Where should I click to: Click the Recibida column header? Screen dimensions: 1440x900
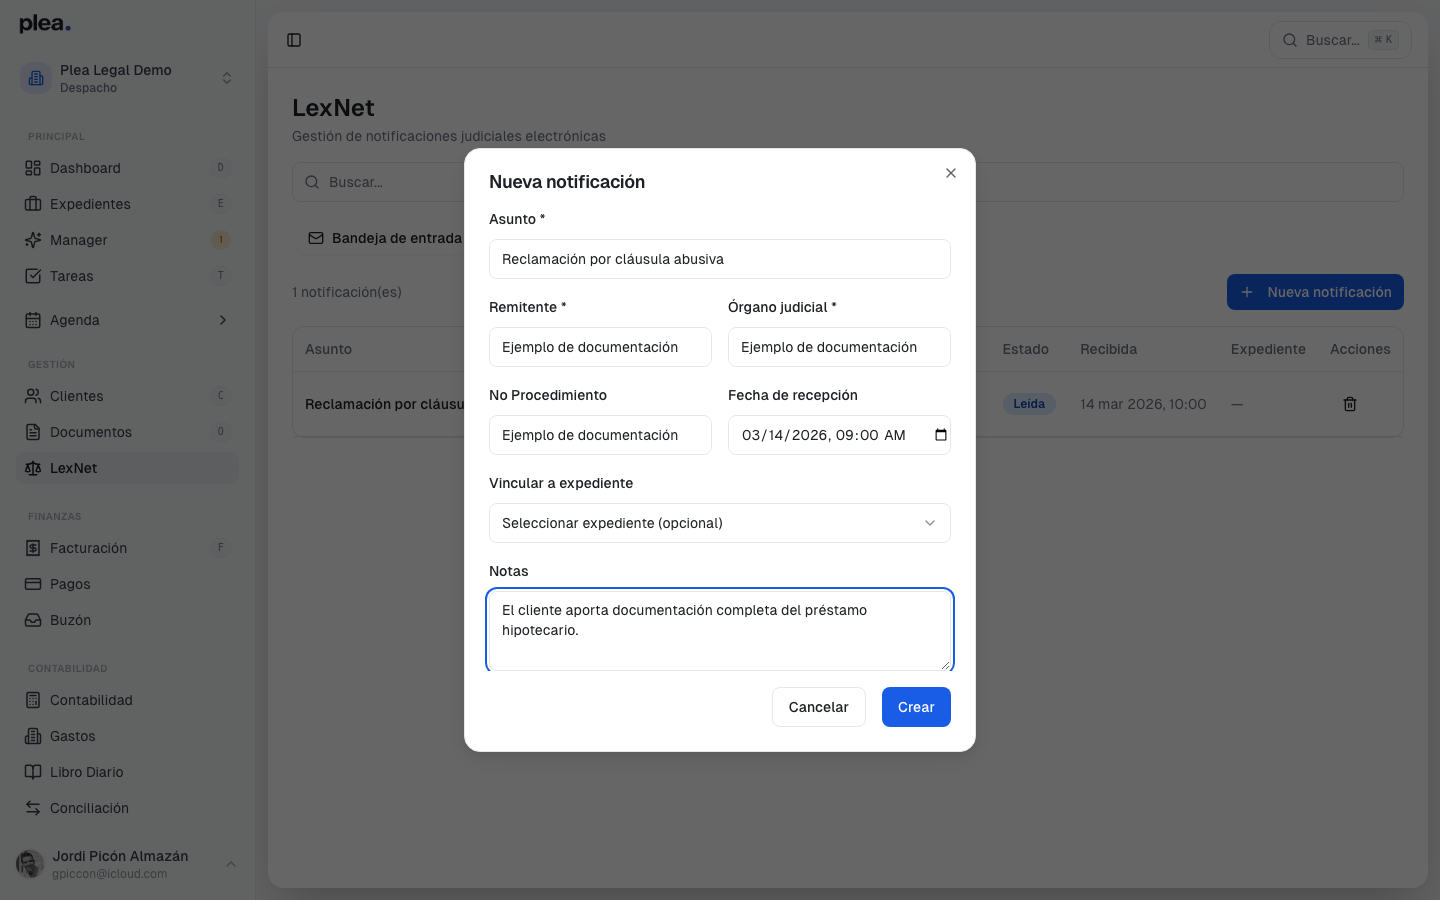pyautogui.click(x=1108, y=349)
